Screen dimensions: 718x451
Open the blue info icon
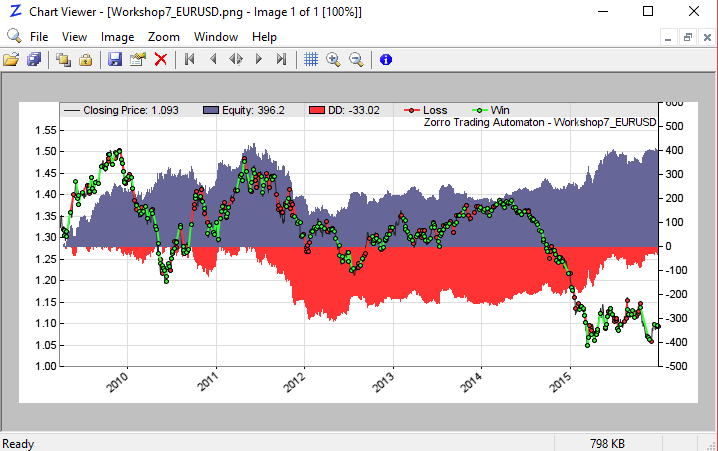point(386,60)
